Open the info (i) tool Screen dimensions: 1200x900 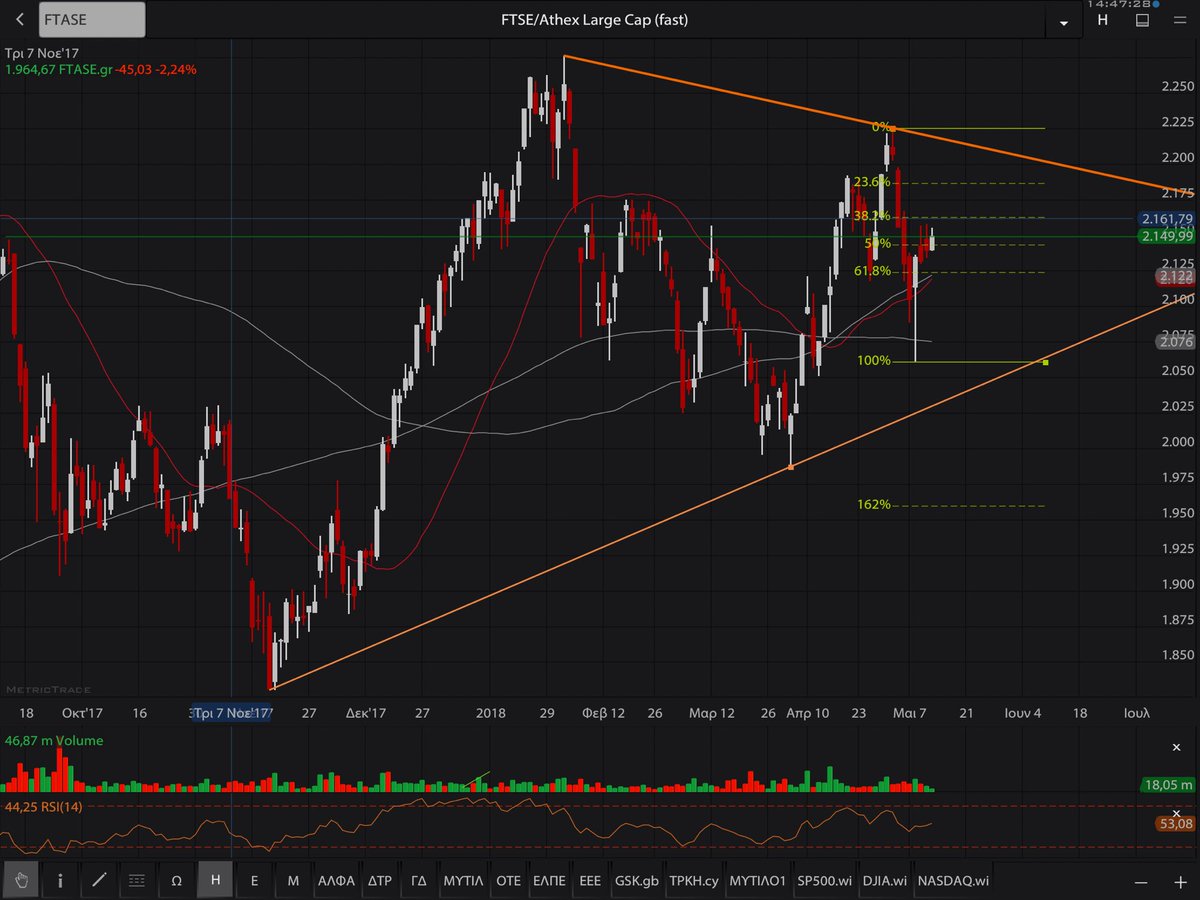pos(61,880)
